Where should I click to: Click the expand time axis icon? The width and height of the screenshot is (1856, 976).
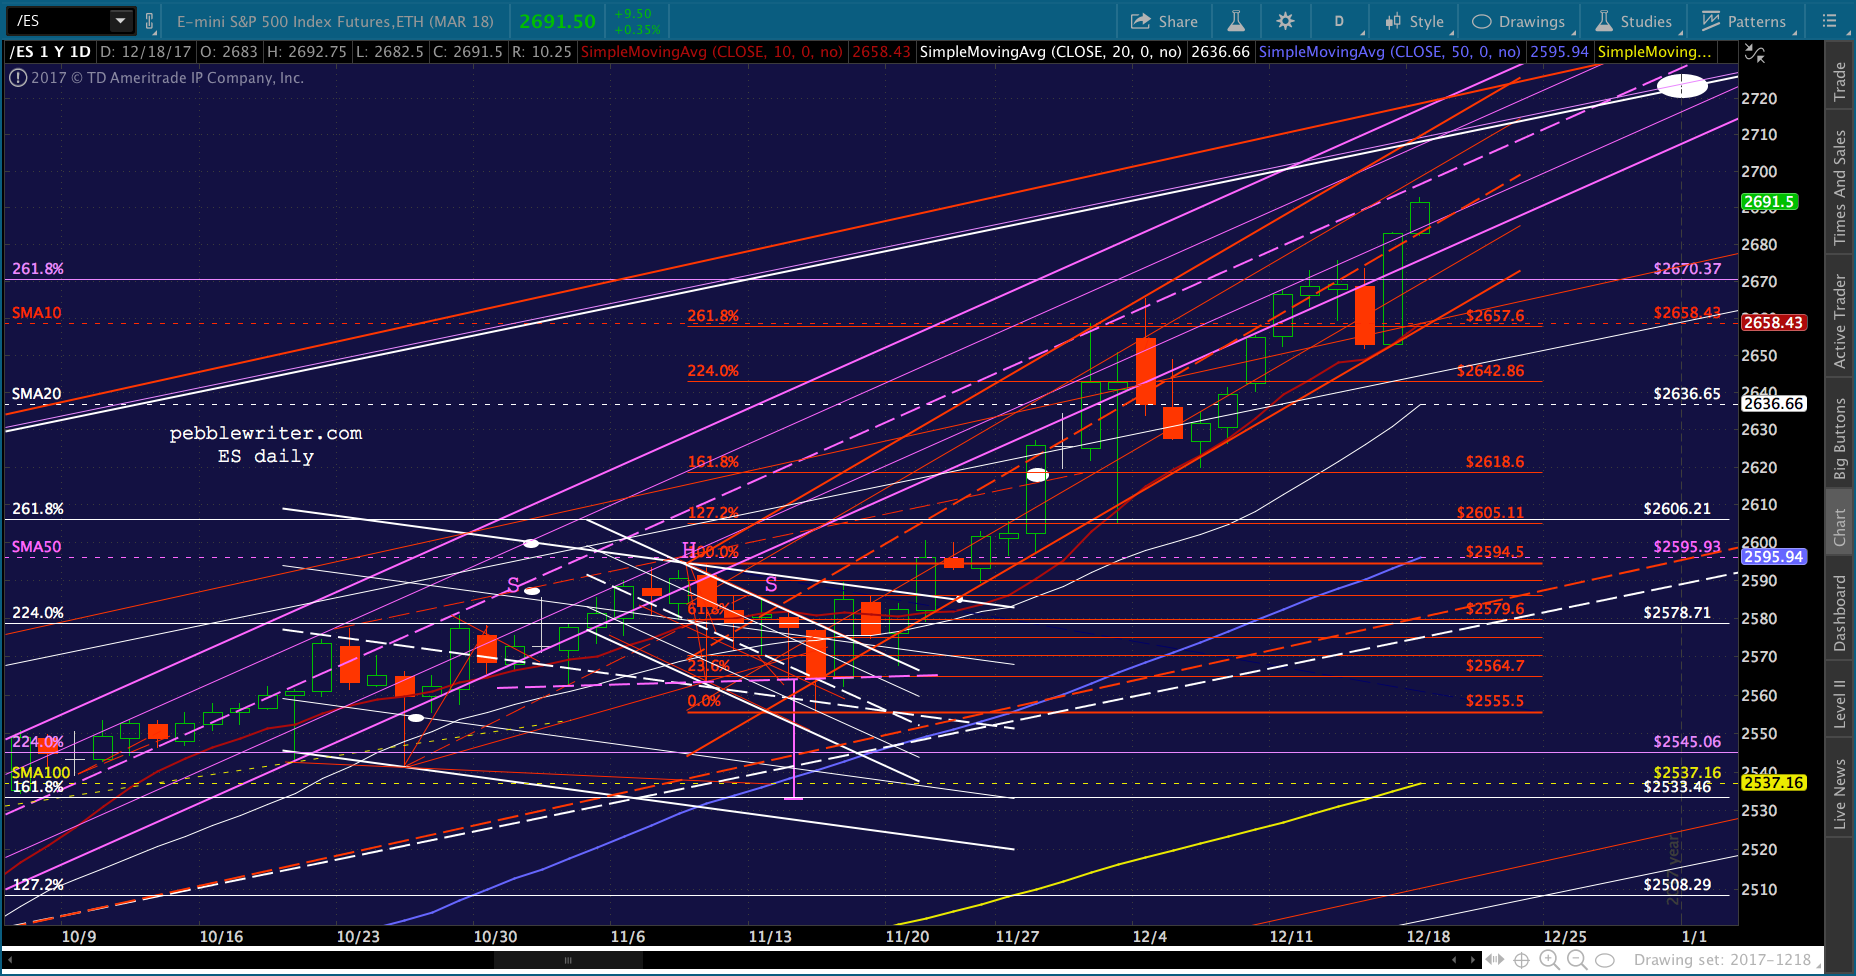[1495, 960]
